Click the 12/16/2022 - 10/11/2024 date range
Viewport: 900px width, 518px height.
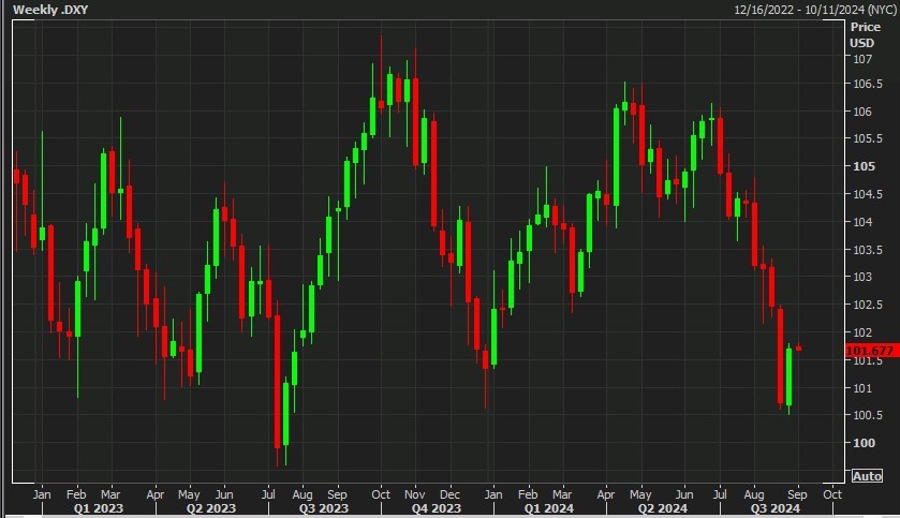pyautogui.click(x=815, y=10)
